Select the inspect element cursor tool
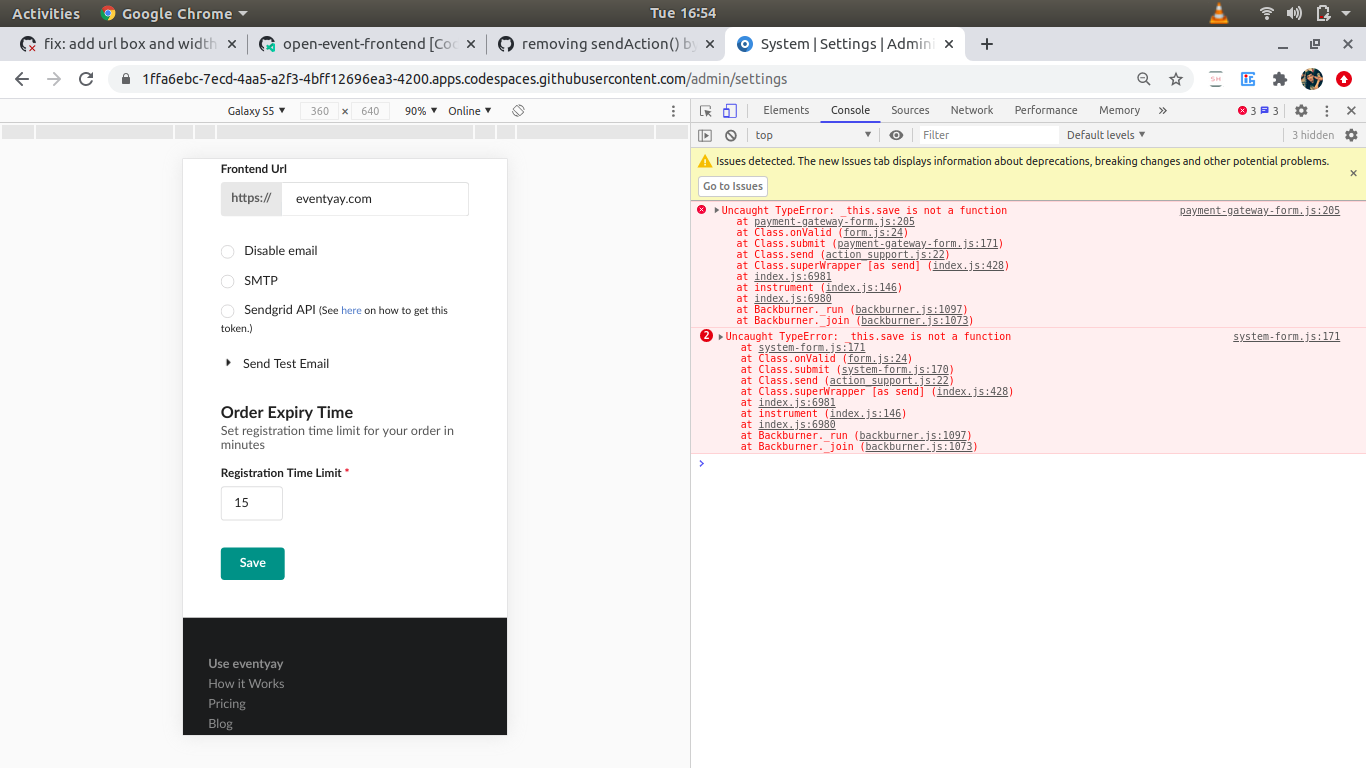This screenshot has width=1366, height=768. (x=704, y=110)
